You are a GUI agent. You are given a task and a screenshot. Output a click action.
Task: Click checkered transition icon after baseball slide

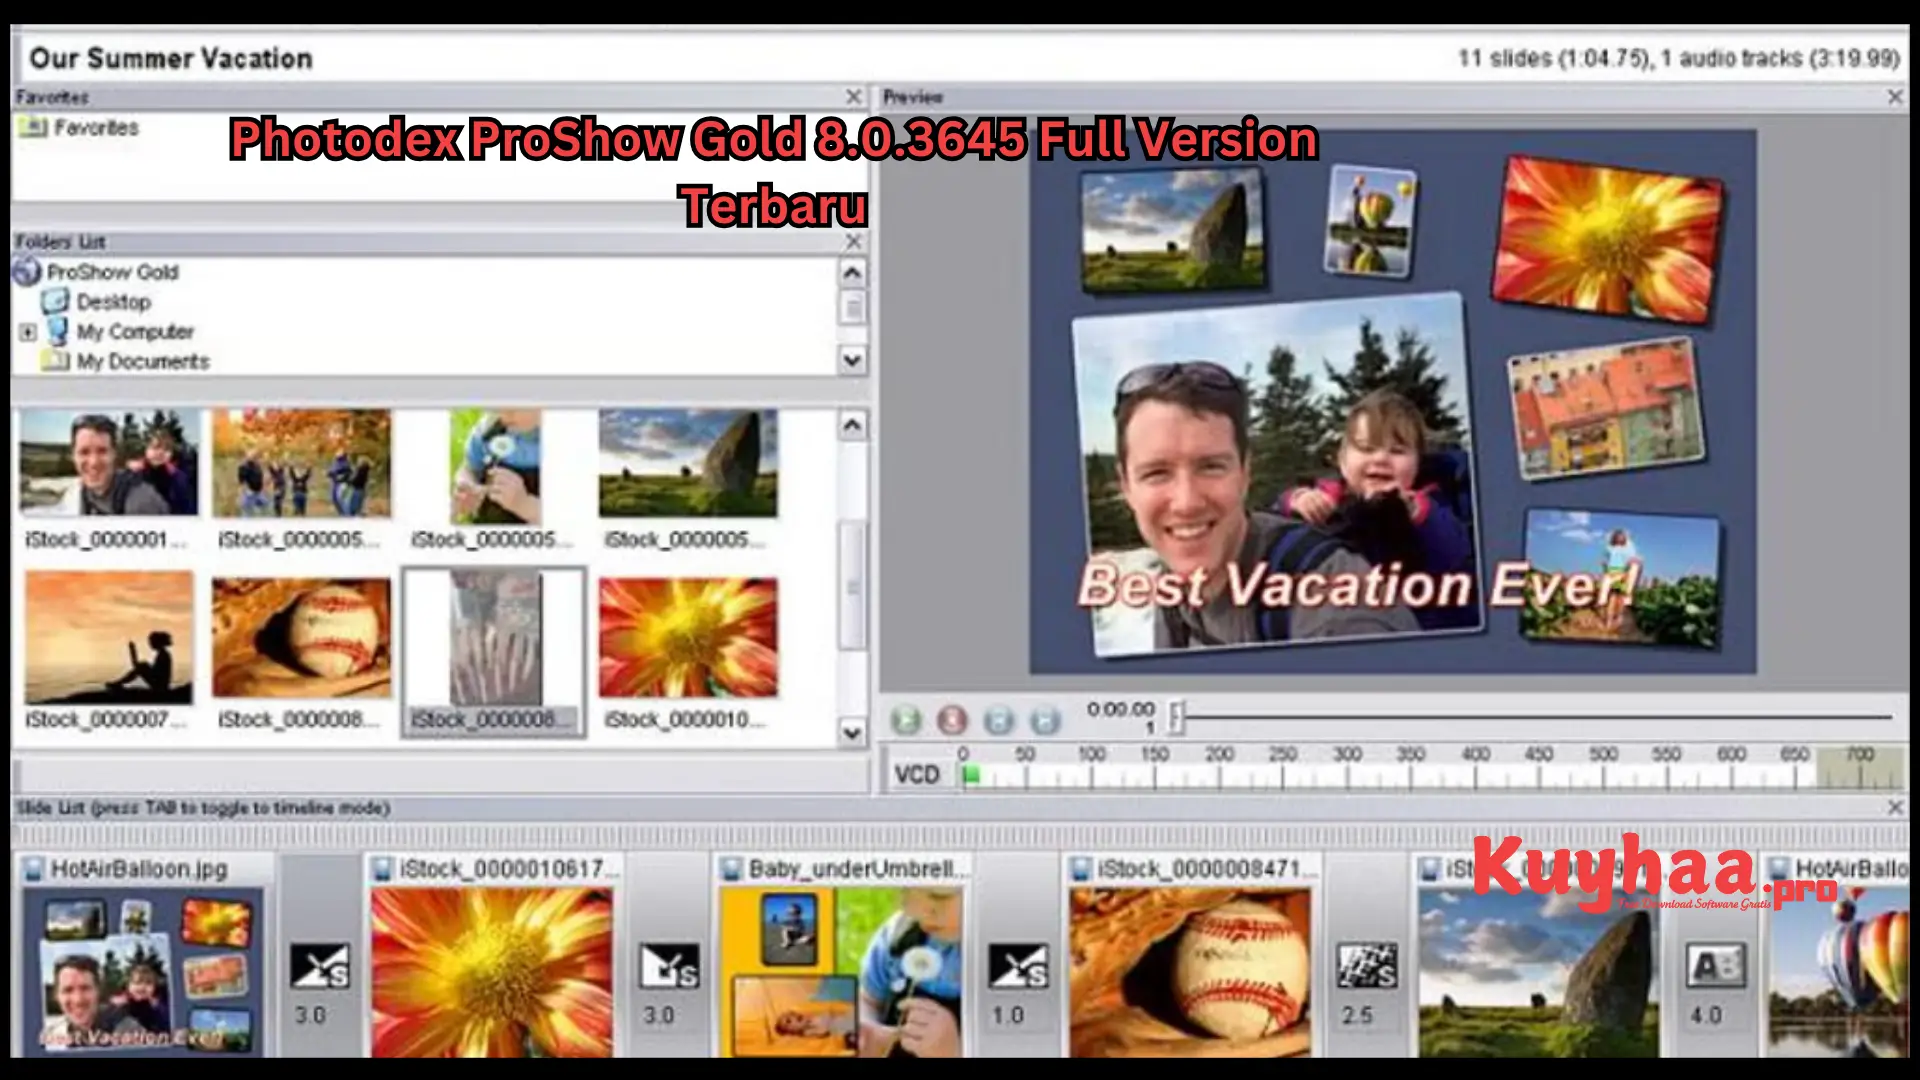click(1367, 966)
